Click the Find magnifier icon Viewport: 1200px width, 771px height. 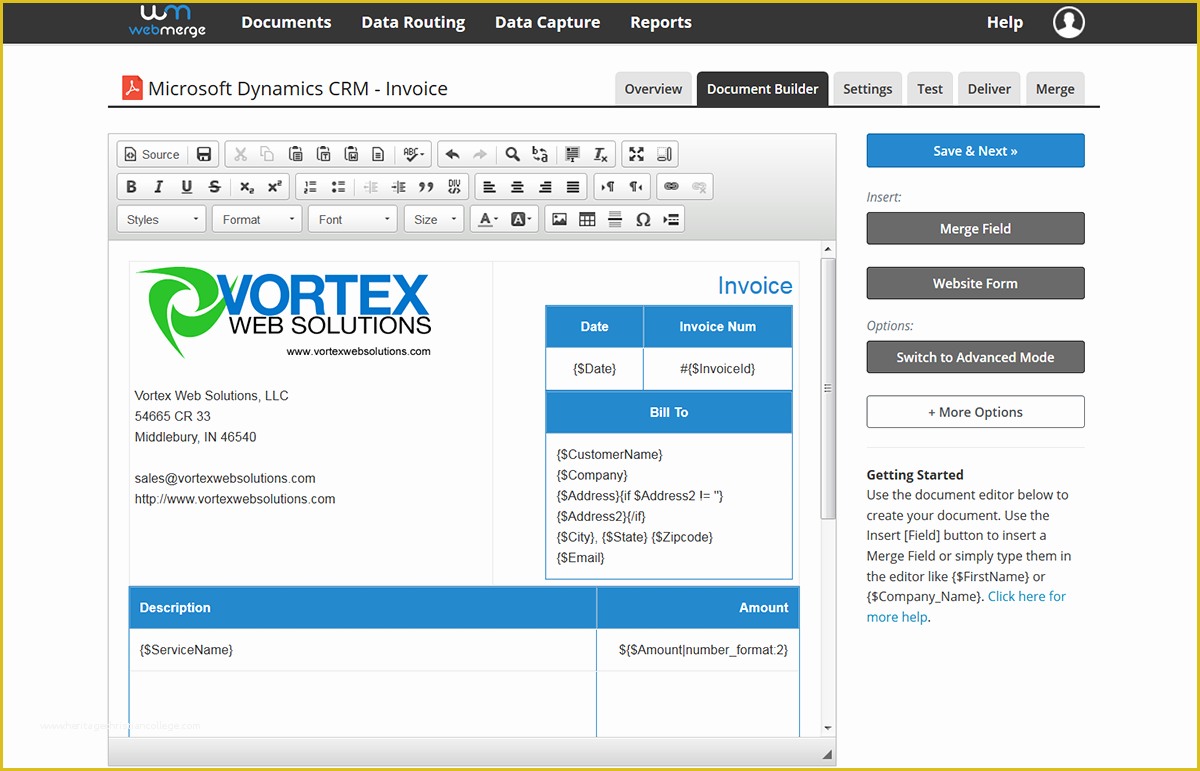point(512,154)
